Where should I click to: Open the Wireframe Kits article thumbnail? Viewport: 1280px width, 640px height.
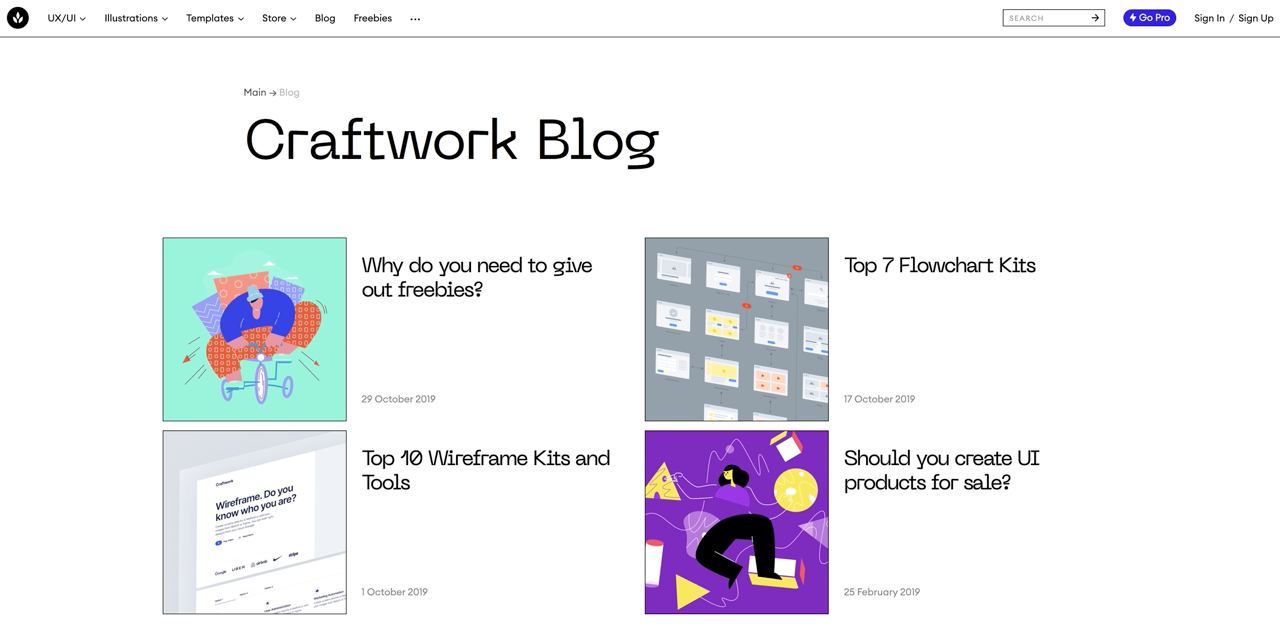(x=255, y=522)
